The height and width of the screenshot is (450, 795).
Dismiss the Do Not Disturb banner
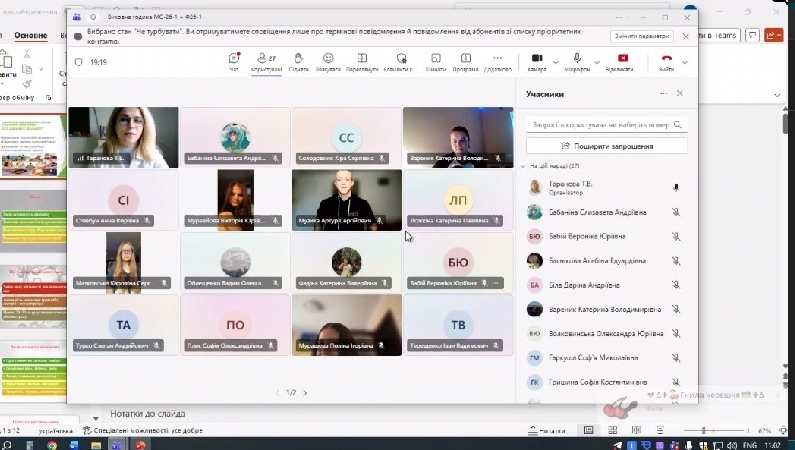[x=685, y=36]
